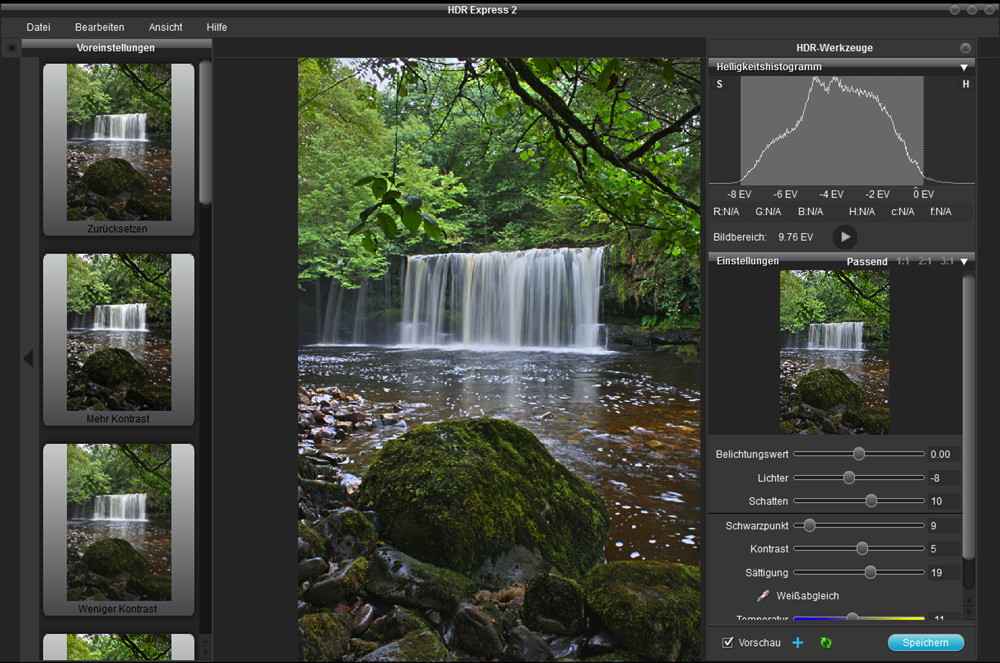Click the green refresh arrows icon

tap(826, 643)
